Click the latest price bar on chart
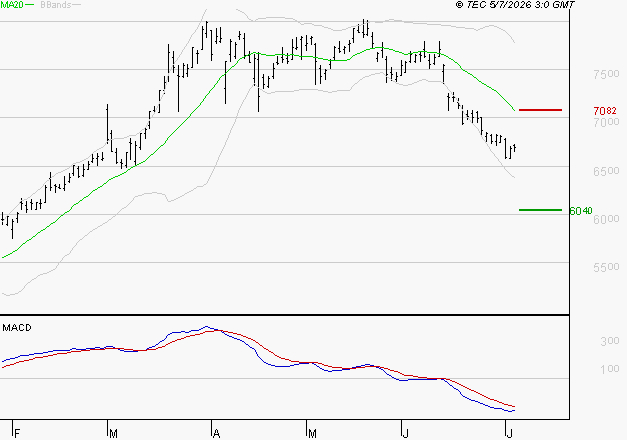The image size is (627, 440). coord(514,148)
